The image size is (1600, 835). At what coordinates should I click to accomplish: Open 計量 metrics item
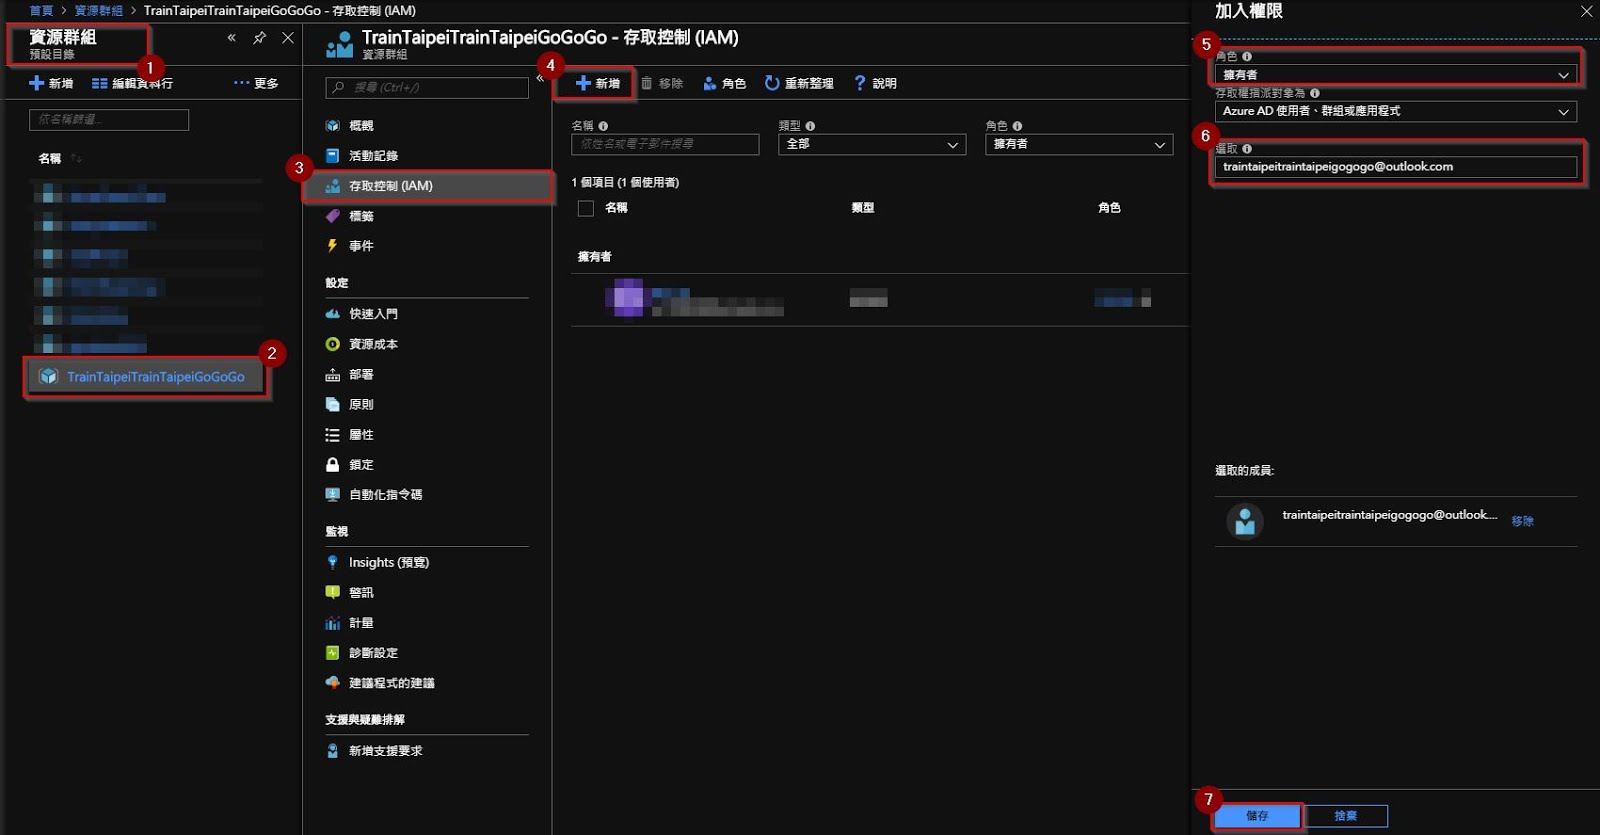(361, 623)
